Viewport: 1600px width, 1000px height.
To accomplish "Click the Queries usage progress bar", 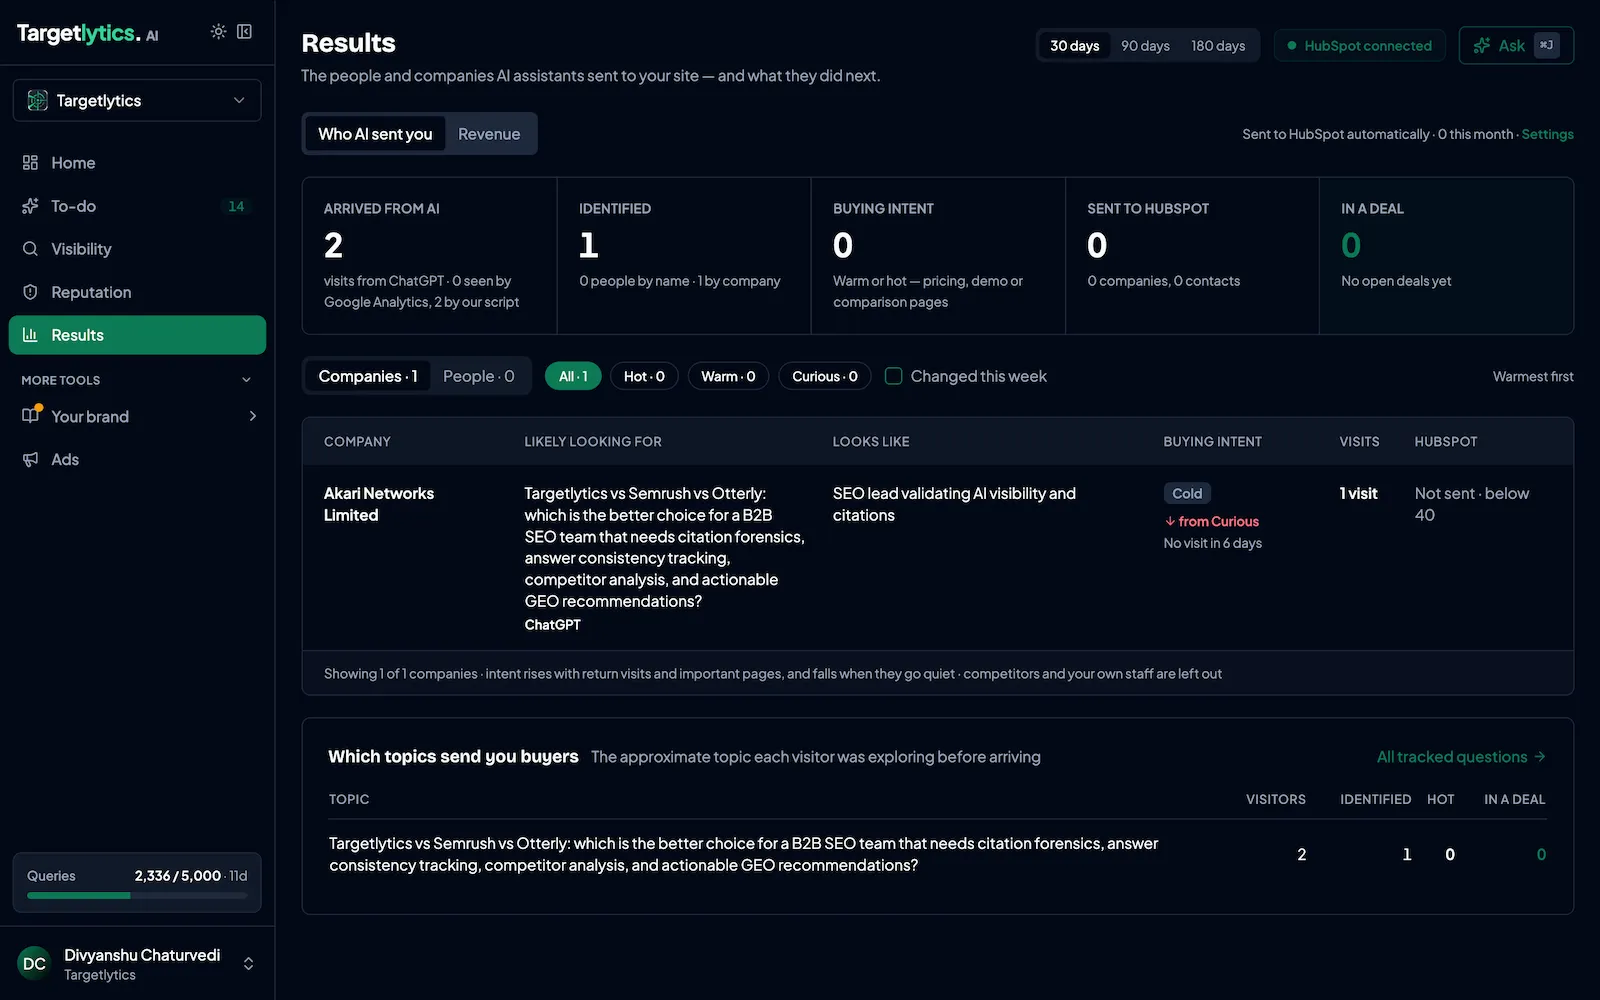I will [137, 895].
